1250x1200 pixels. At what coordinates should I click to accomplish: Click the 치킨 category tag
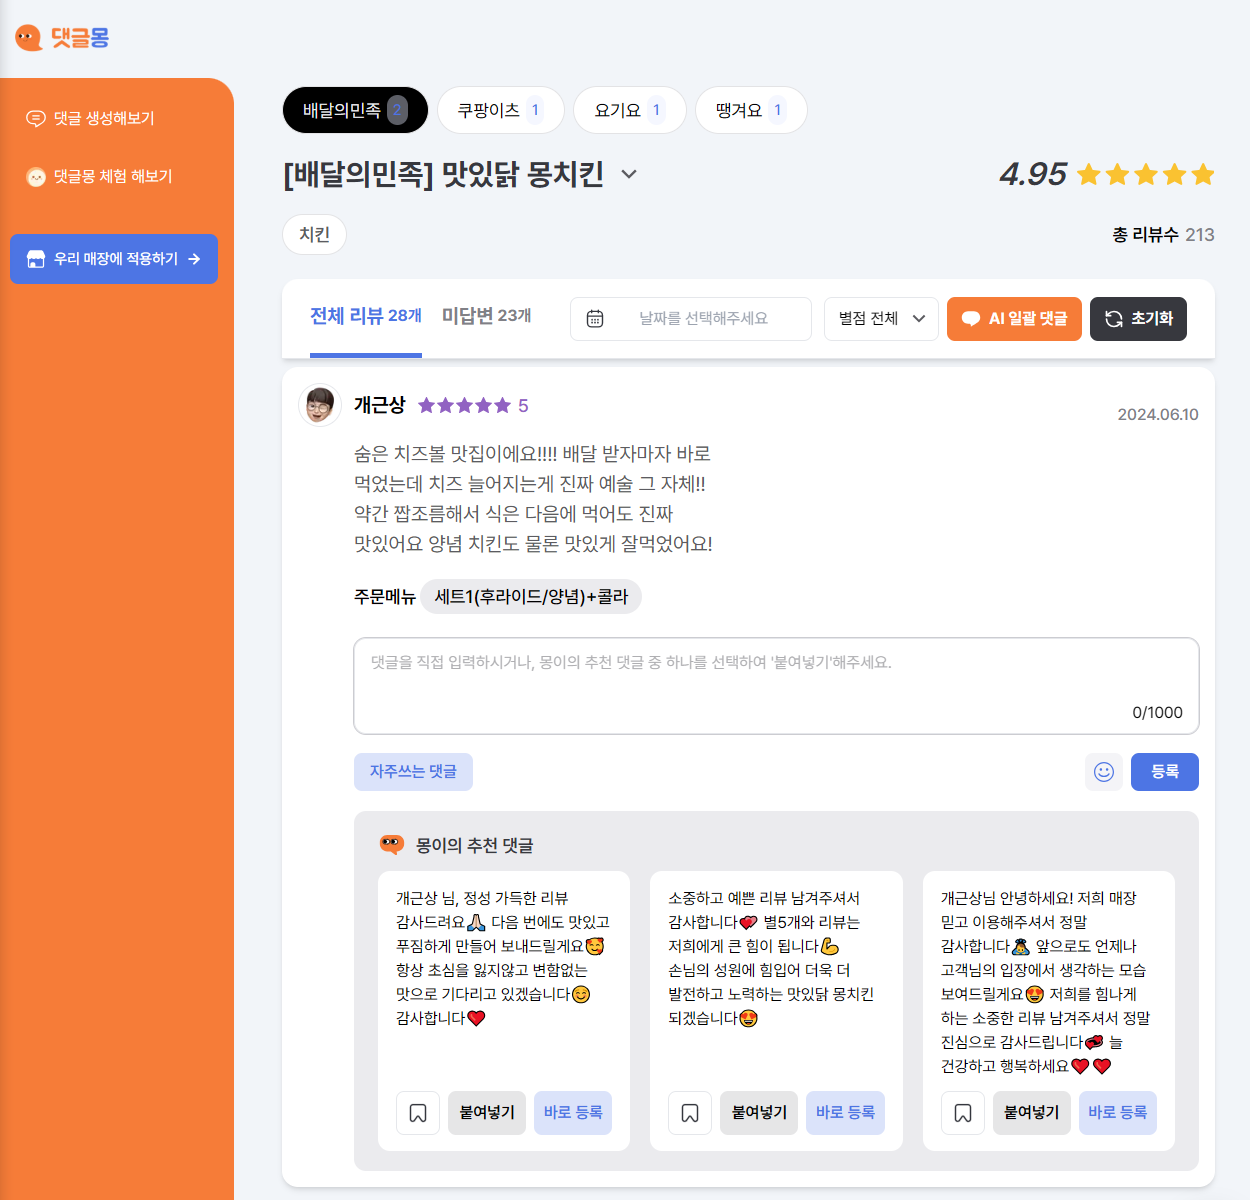[315, 235]
